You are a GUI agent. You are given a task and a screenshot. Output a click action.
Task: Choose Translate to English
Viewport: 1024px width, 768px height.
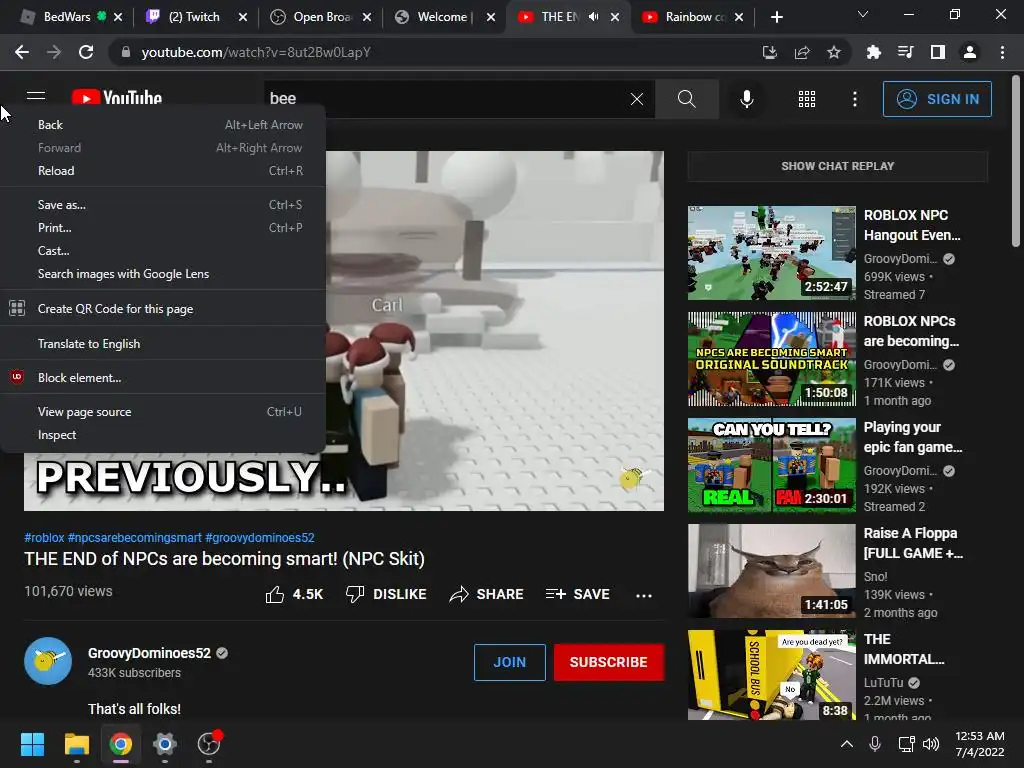[163, 344]
